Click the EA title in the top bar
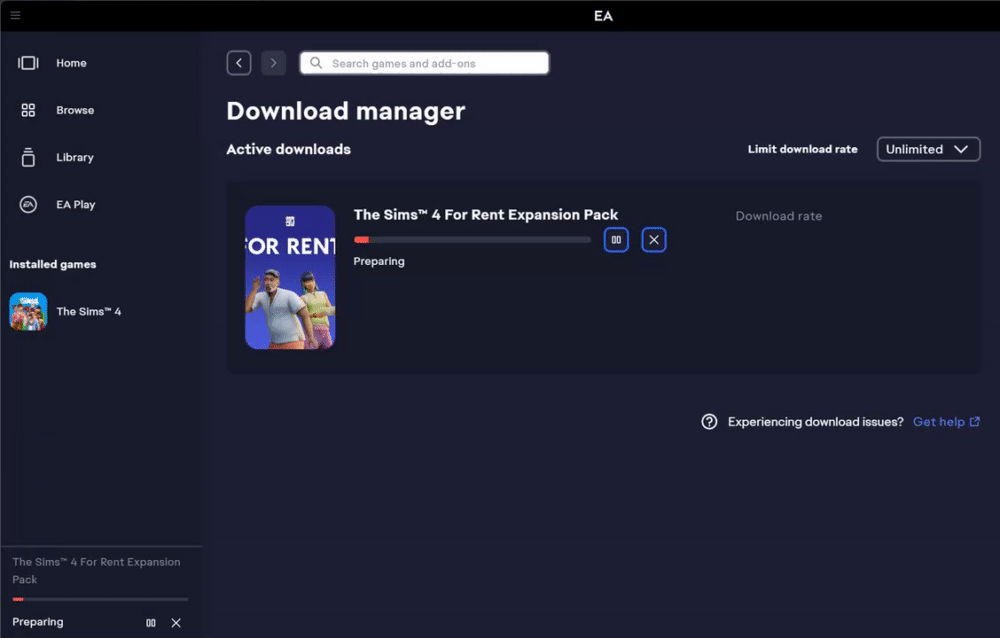 pyautogui.click(x=603, y=16)
